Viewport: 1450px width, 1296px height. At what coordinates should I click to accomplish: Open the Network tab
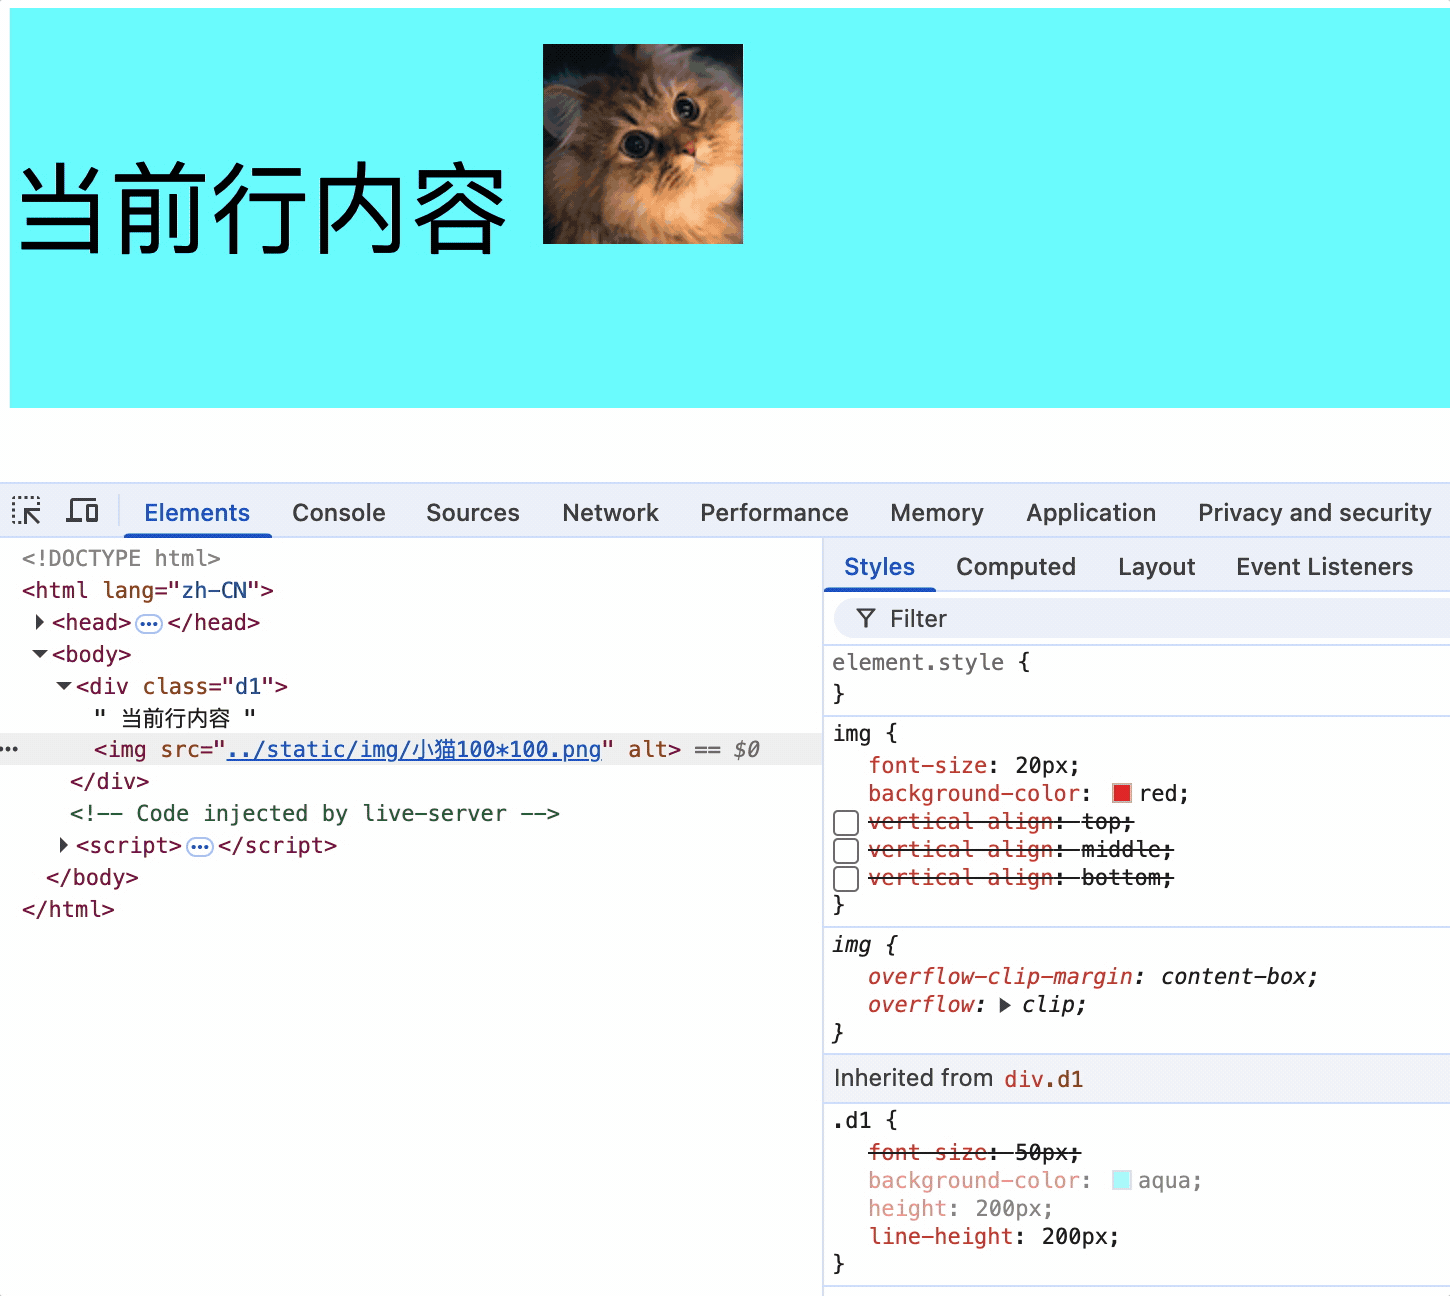coord(611,513)
